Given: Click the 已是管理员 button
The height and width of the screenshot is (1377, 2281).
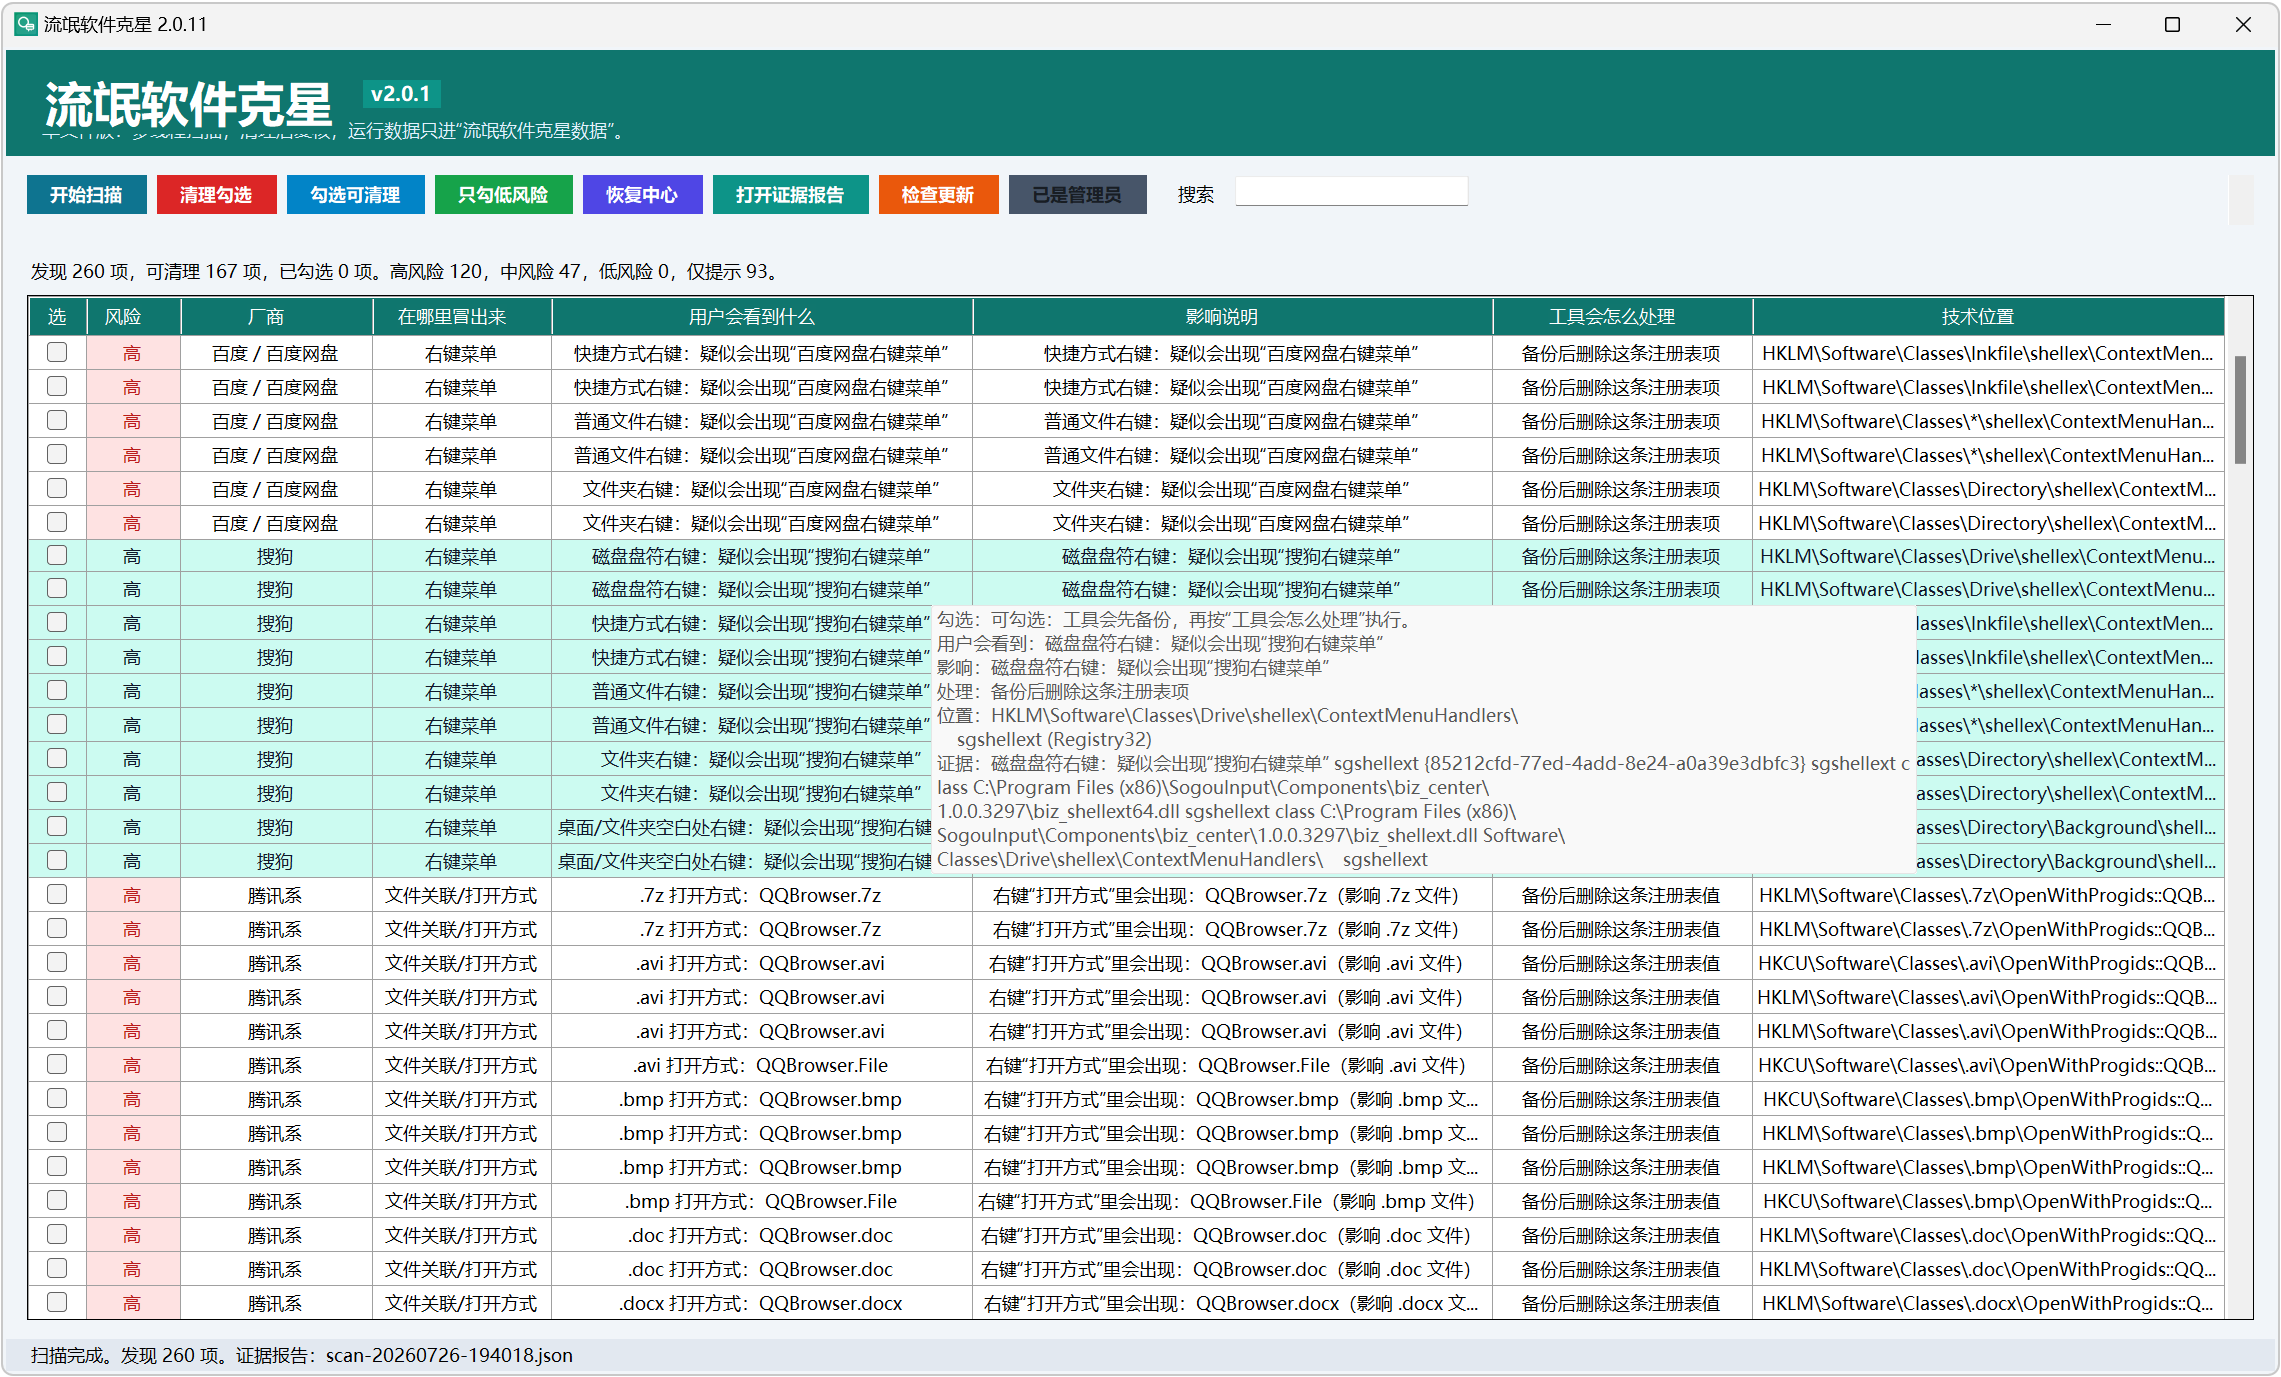Looking at the screenshot, I should tap(1077, 195).
